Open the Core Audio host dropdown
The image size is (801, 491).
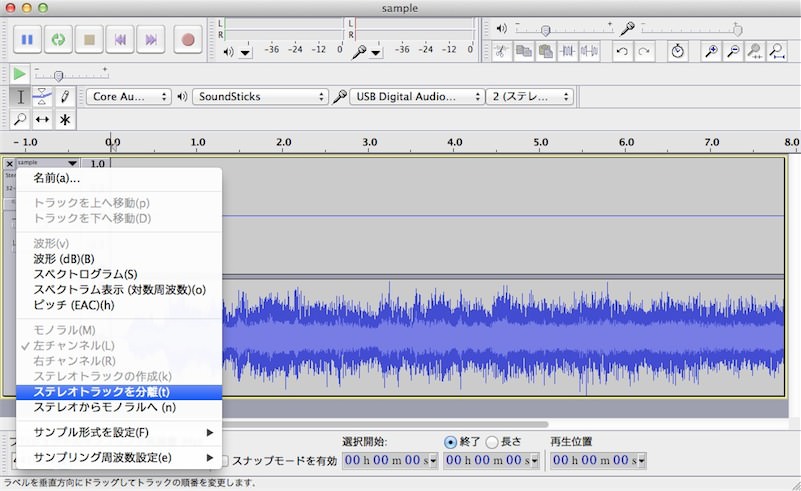[x=128, y=96]
